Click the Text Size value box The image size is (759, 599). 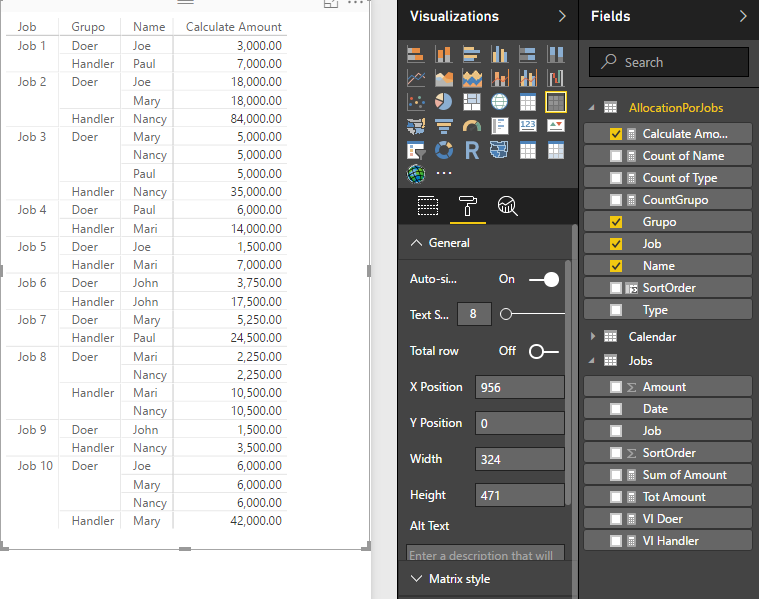(x=474, y=314)
